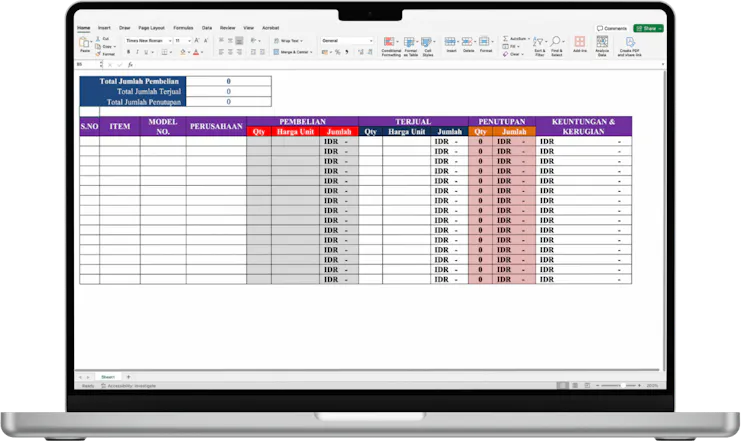Viewport: 741px width, 441px height.
Task: Click Create PDF and share link
Action: pos(628,46)
